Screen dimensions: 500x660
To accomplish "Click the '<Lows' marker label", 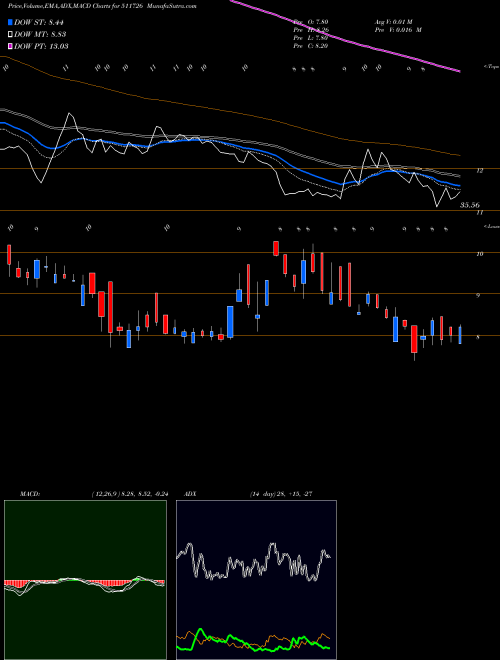I will 491,226.
